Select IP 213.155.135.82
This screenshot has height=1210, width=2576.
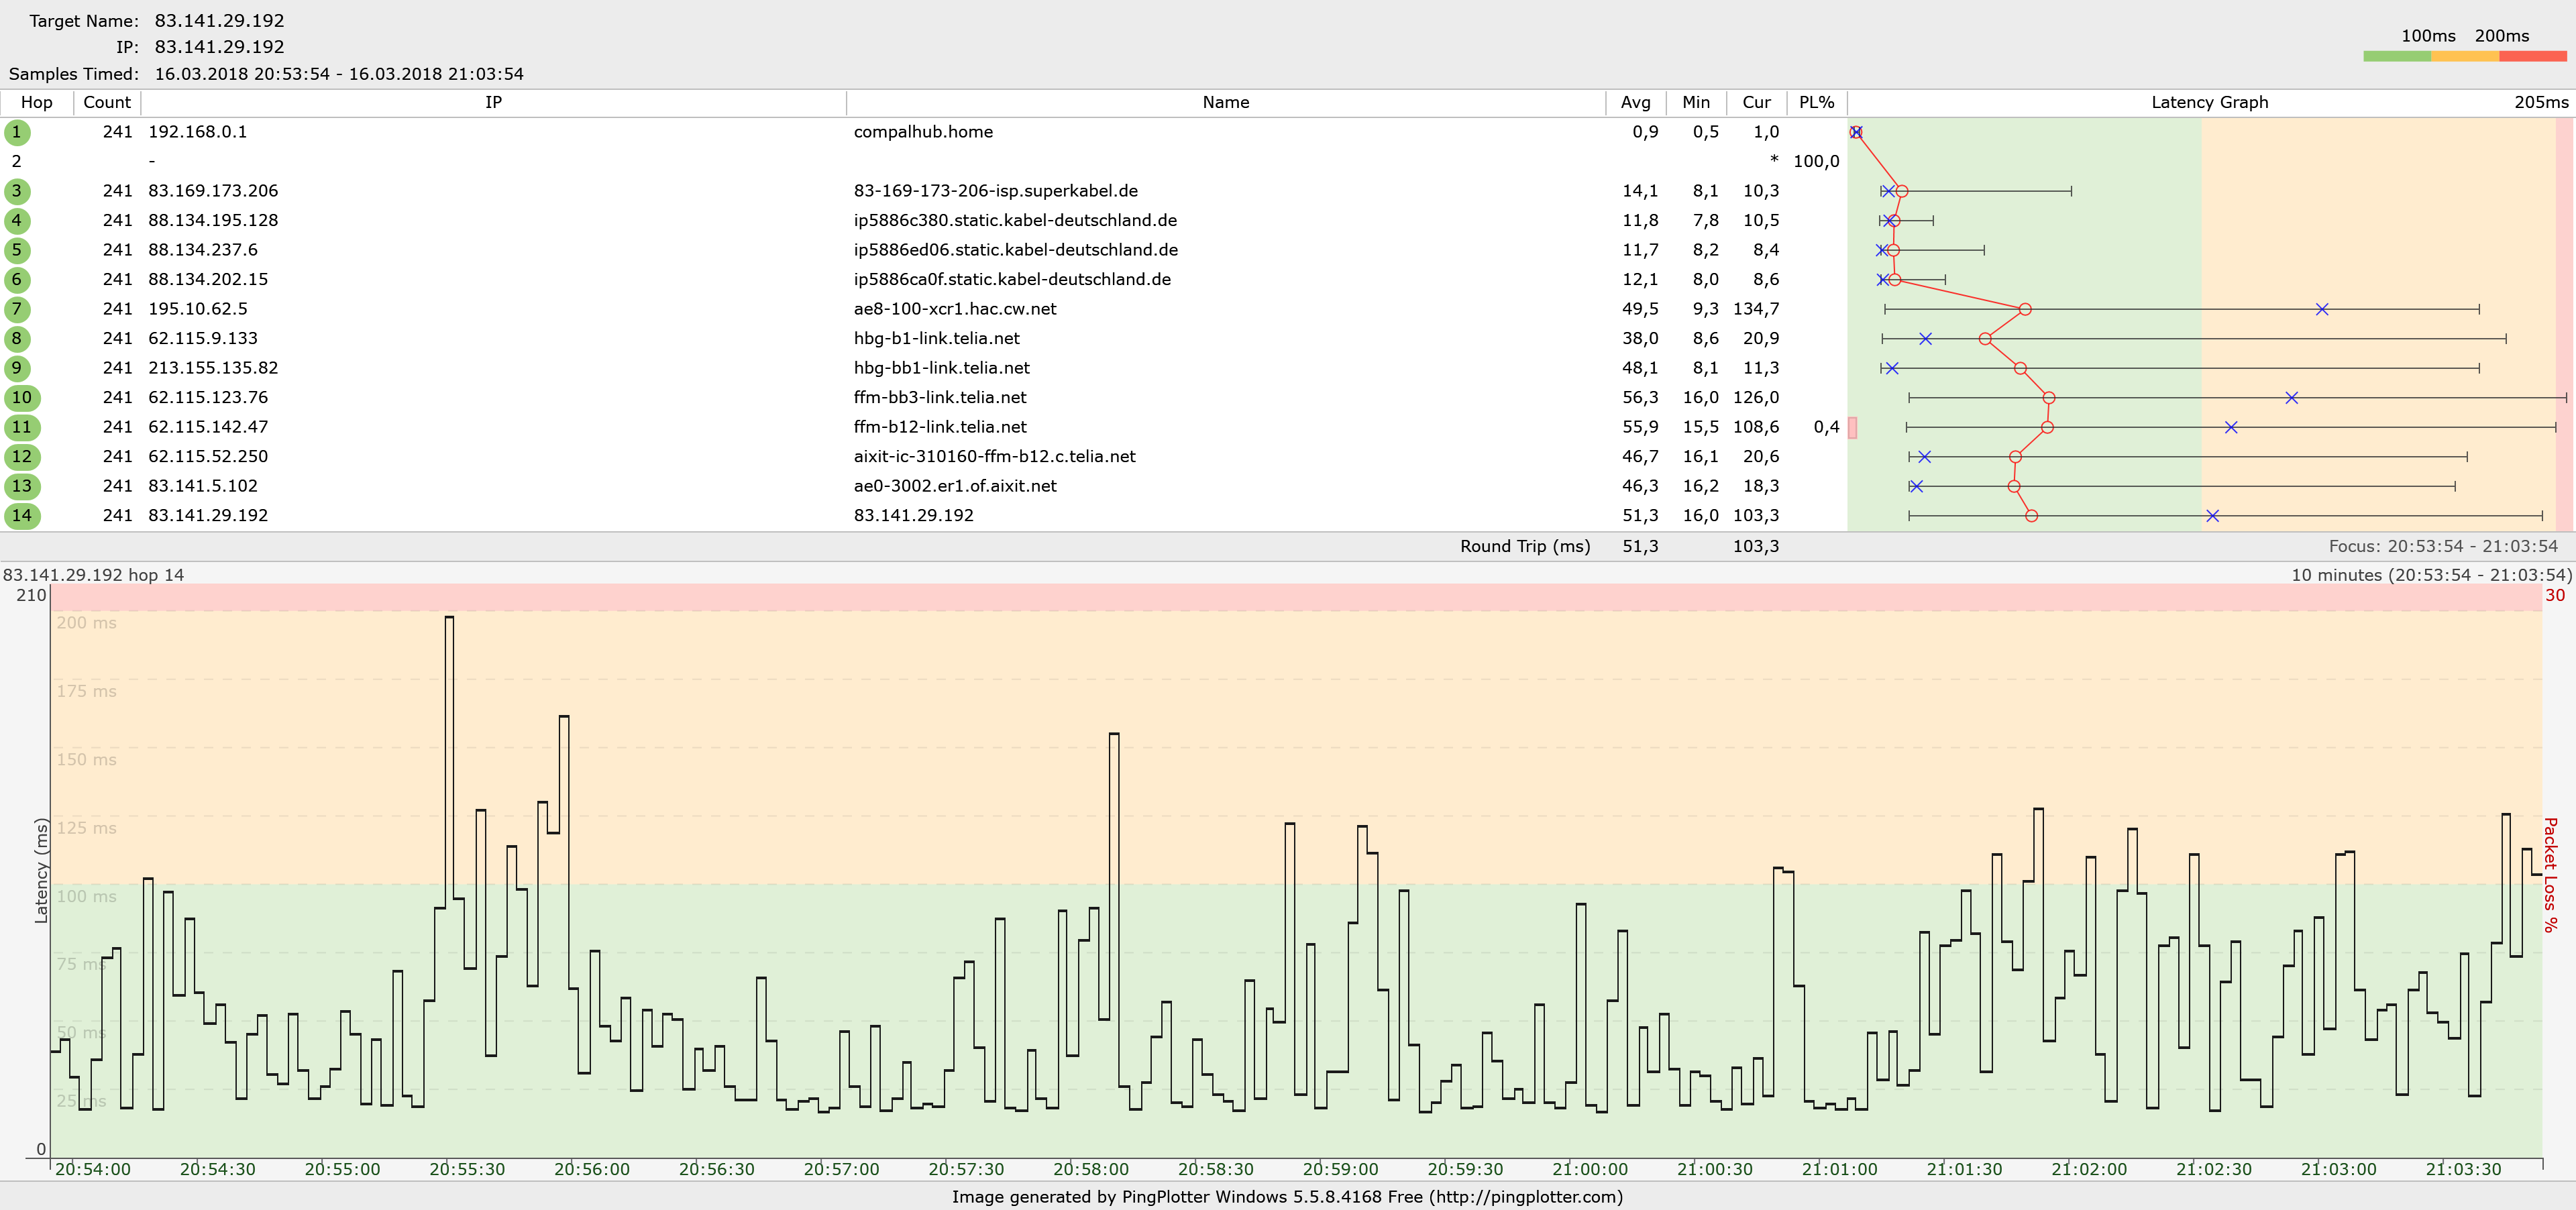(x=213, y=368)
